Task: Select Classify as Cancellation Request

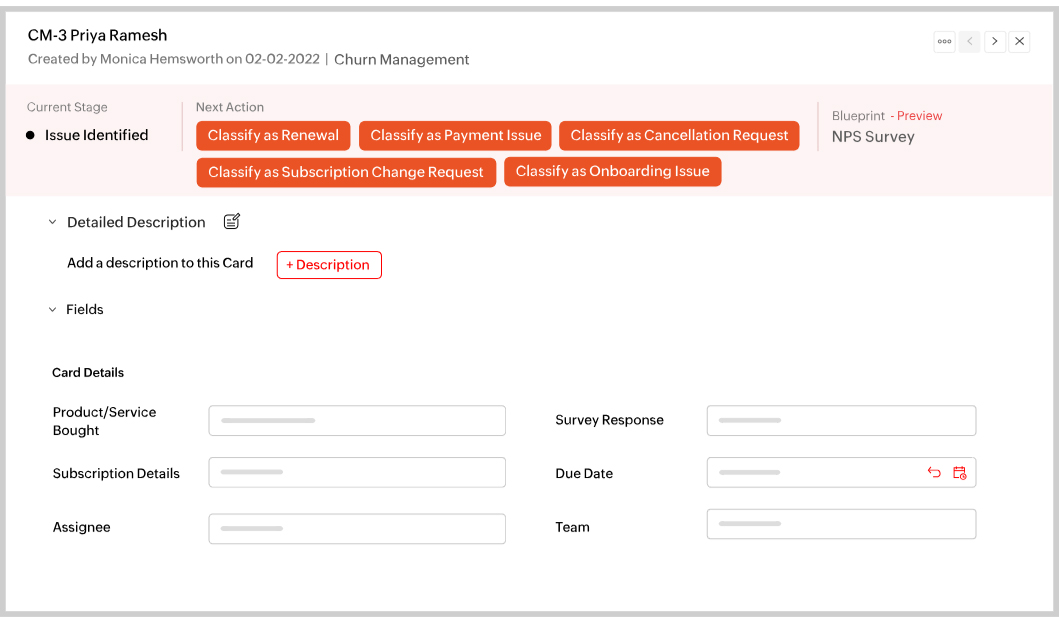Action: click(x=679, y=135)
